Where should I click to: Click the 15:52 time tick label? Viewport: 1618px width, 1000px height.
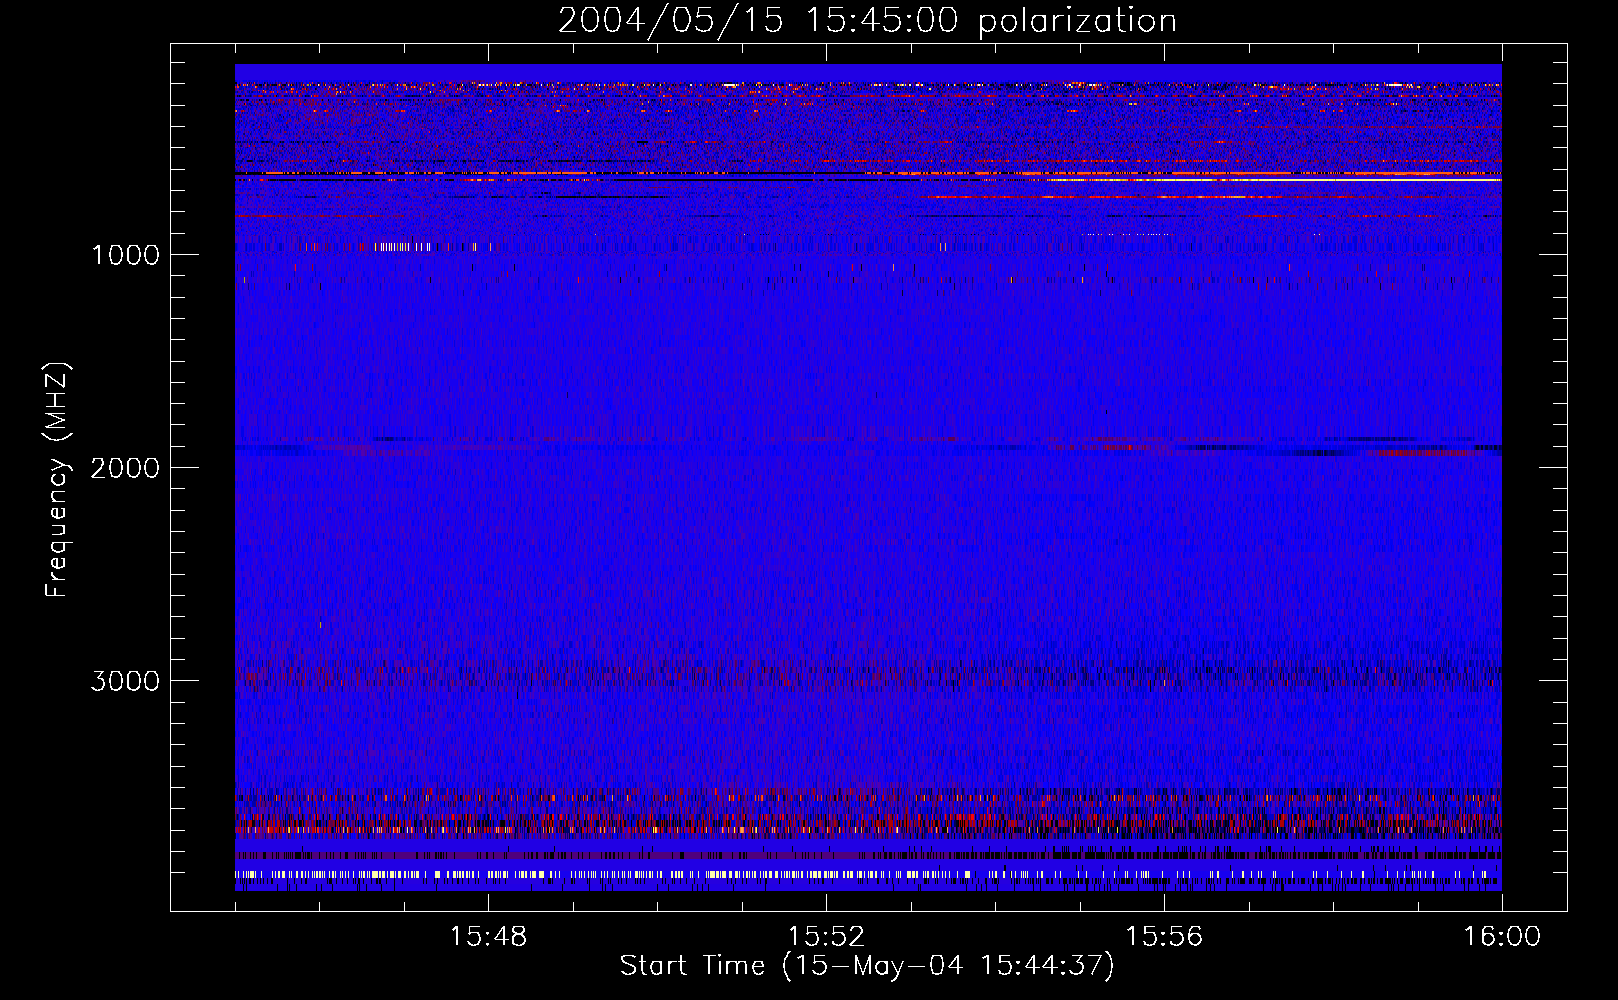point(826,937)
